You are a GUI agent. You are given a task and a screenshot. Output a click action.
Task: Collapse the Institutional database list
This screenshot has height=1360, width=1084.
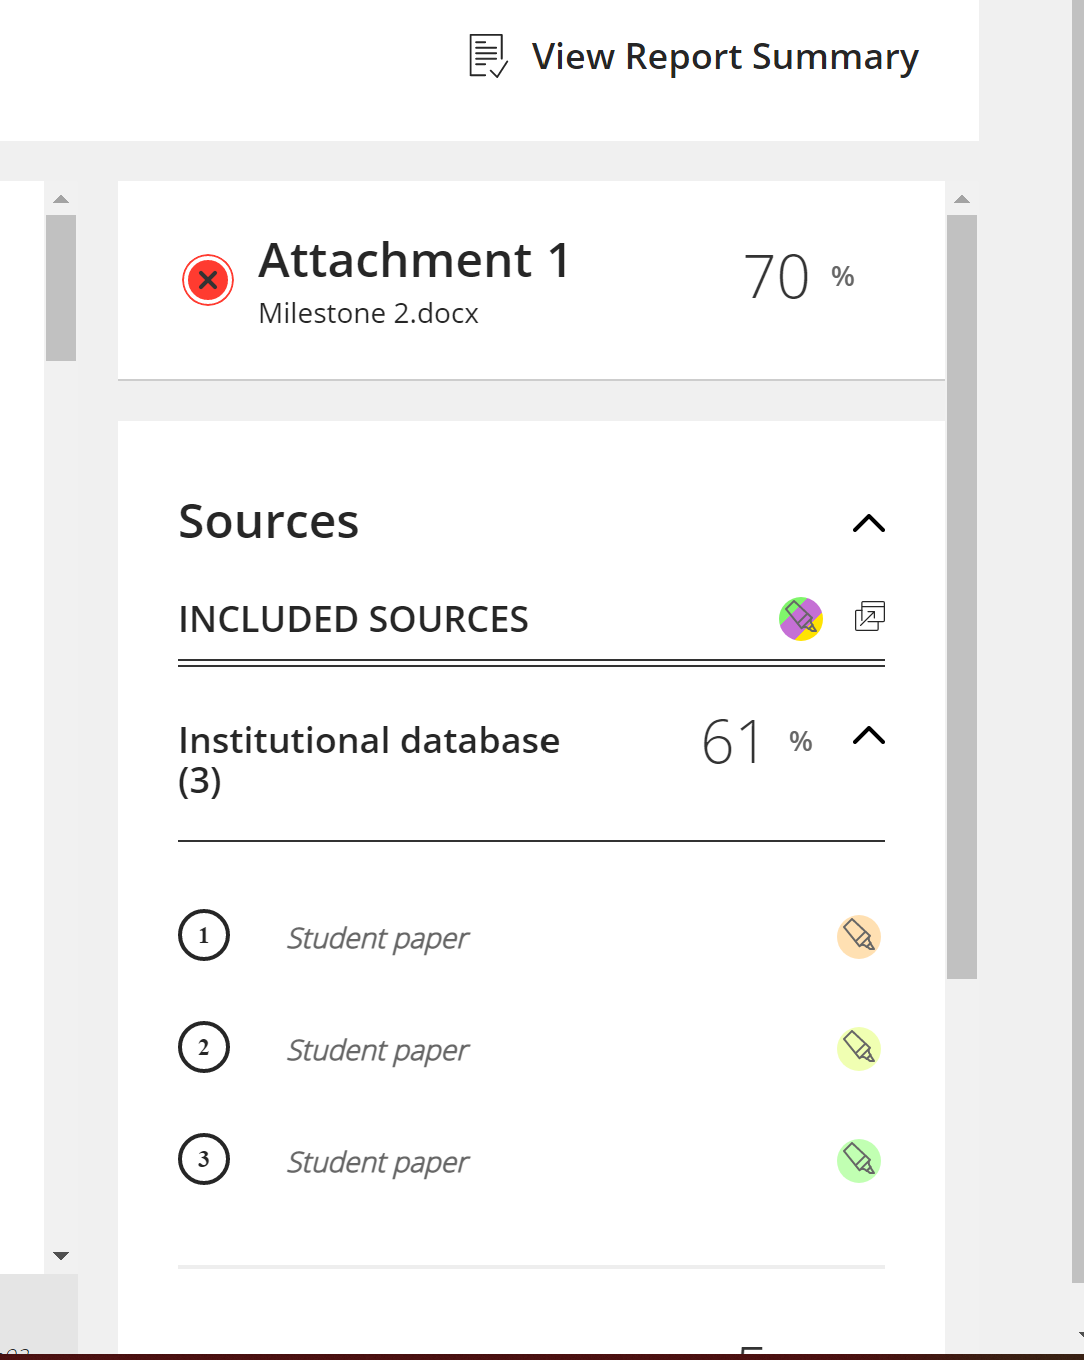(869, 736)
